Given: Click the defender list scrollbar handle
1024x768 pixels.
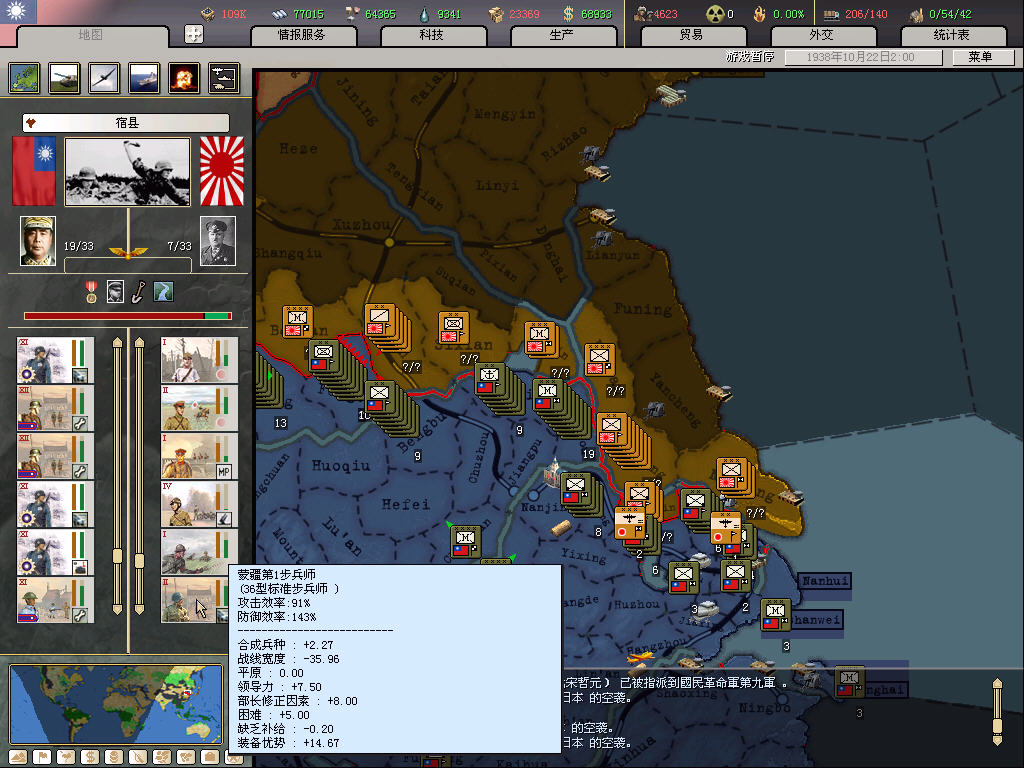Looking at the screenshot, I should pos(139,560).
